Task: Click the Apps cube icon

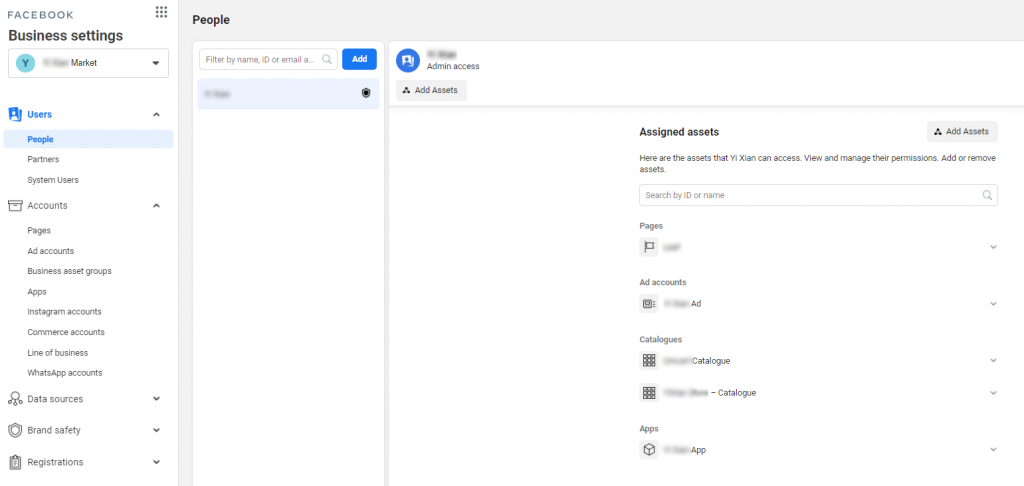Action: point(649,450)
